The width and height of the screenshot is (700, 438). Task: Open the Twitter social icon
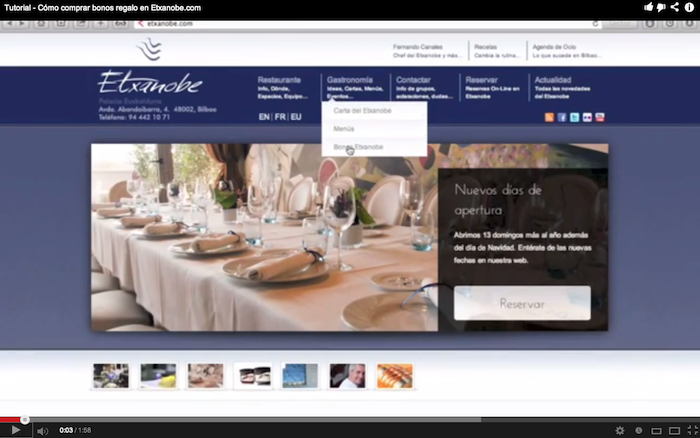tap(575, 117)
